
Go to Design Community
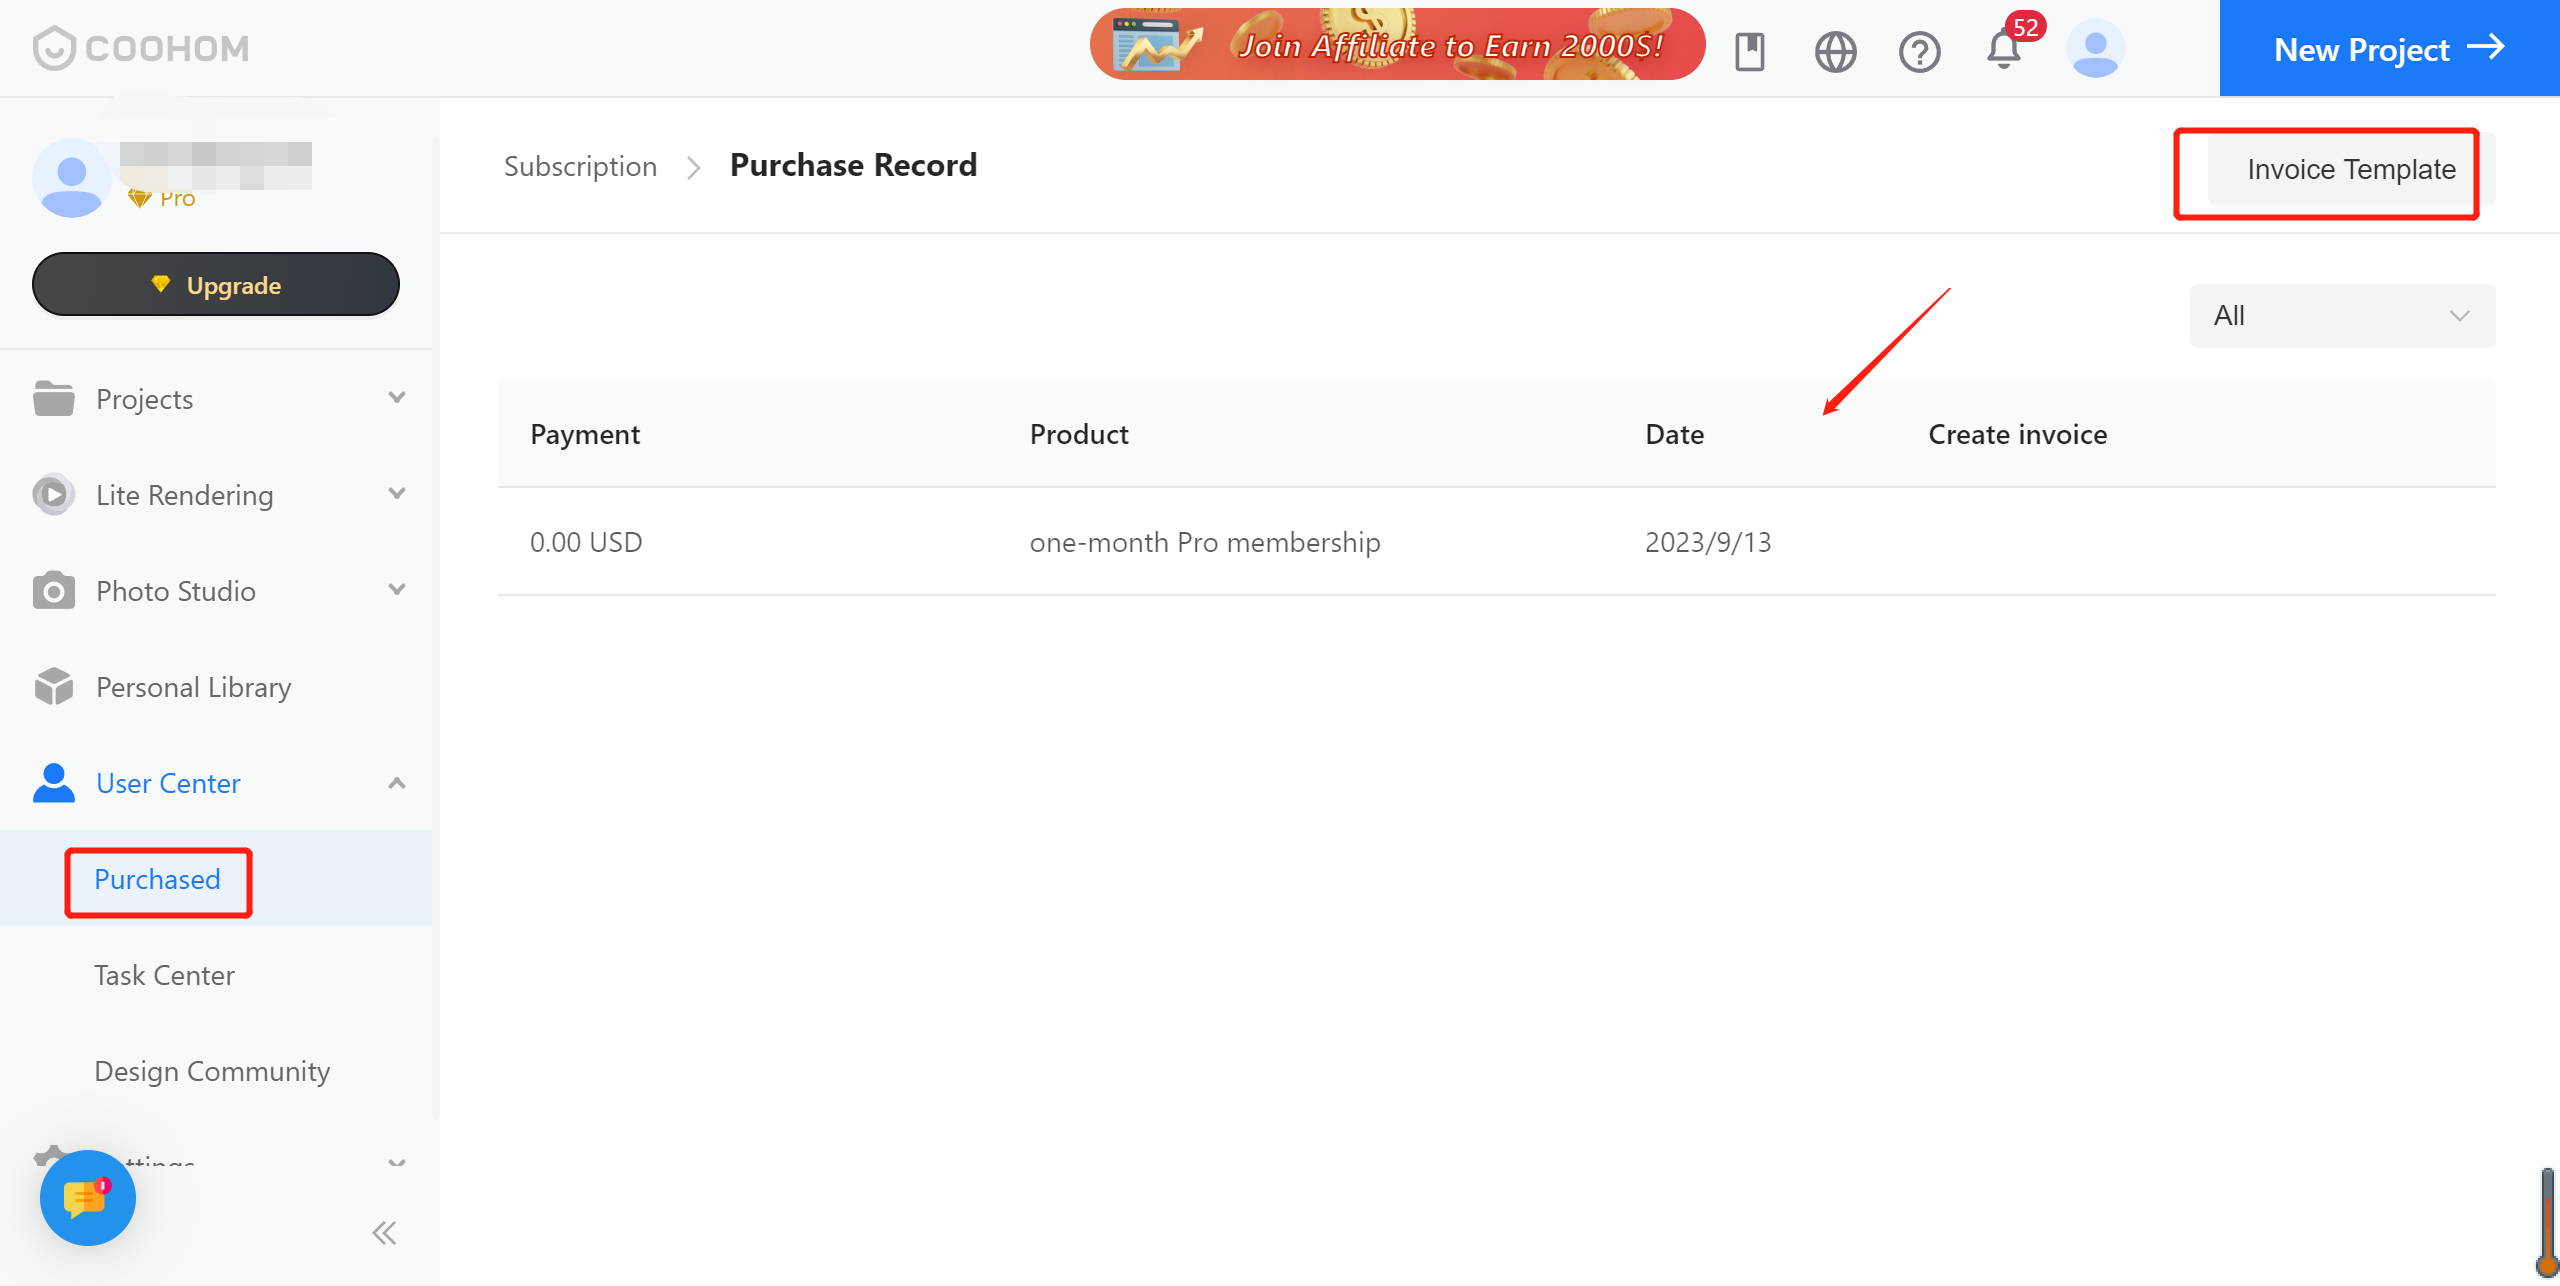click(212, 1071)
